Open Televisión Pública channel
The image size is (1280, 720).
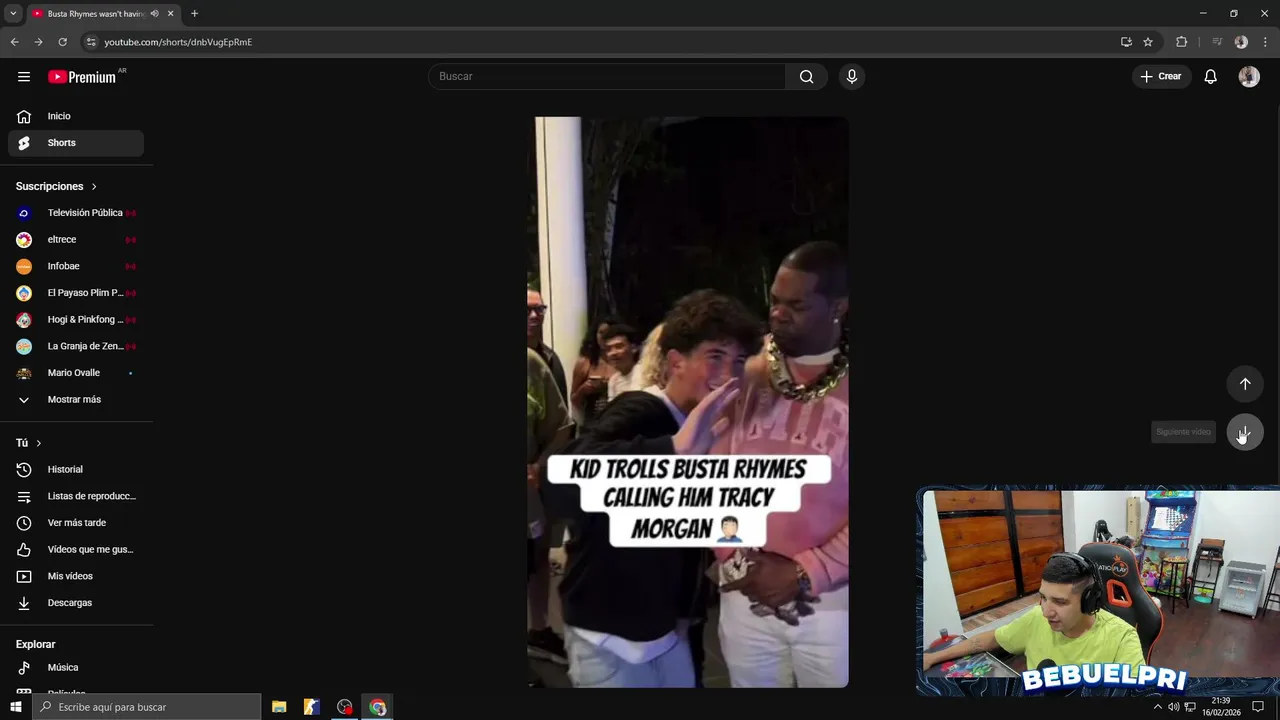[x=76, y=213]
